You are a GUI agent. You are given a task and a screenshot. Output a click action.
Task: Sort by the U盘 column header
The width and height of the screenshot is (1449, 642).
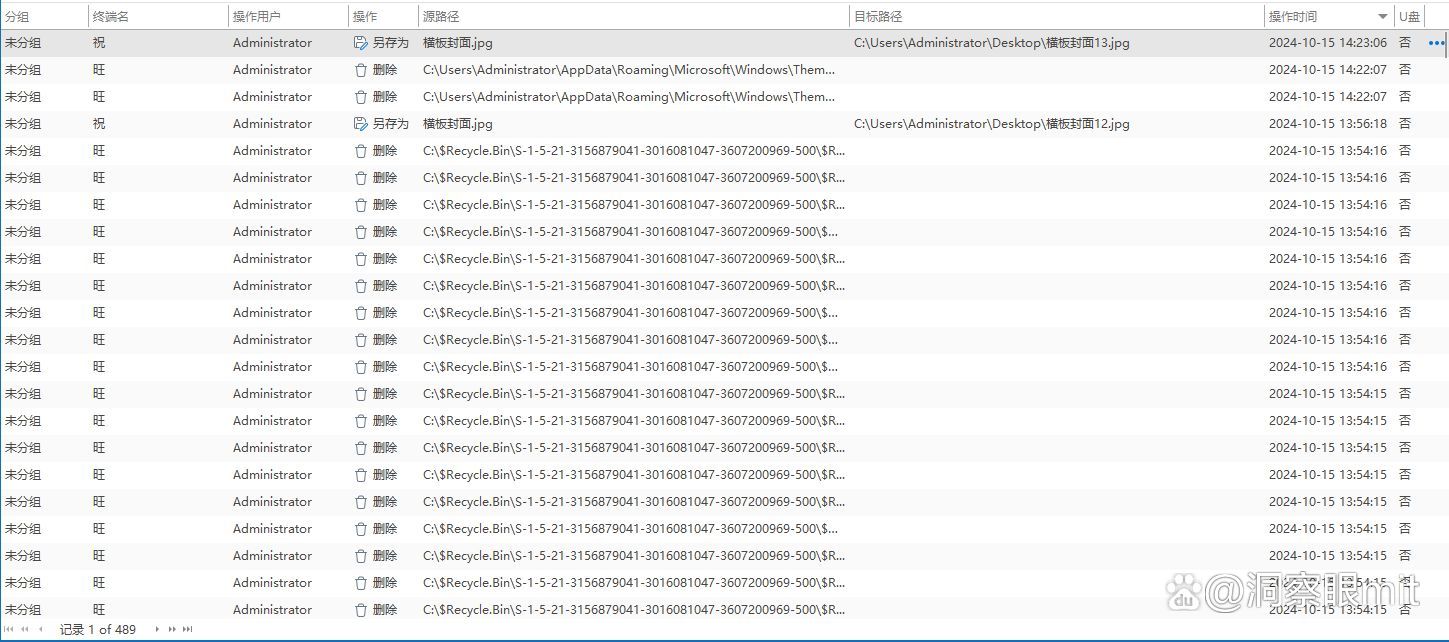1409,17
